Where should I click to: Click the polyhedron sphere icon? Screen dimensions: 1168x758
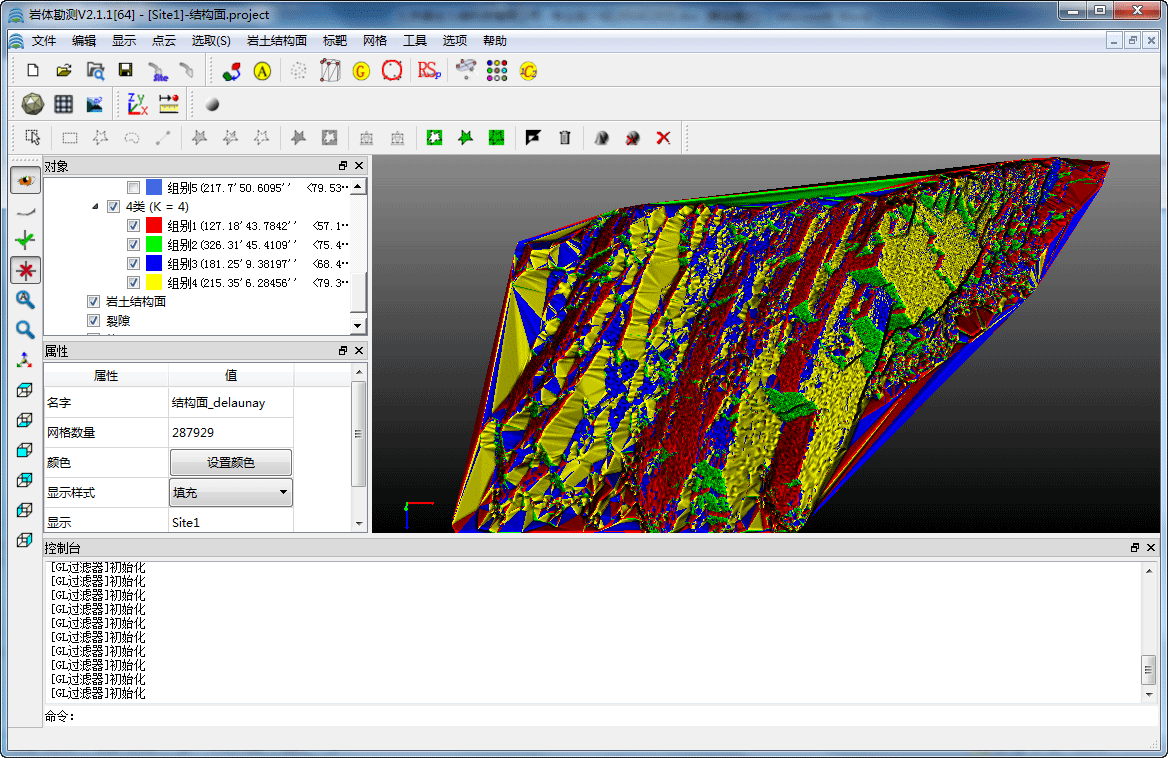(x=32, y=104)
